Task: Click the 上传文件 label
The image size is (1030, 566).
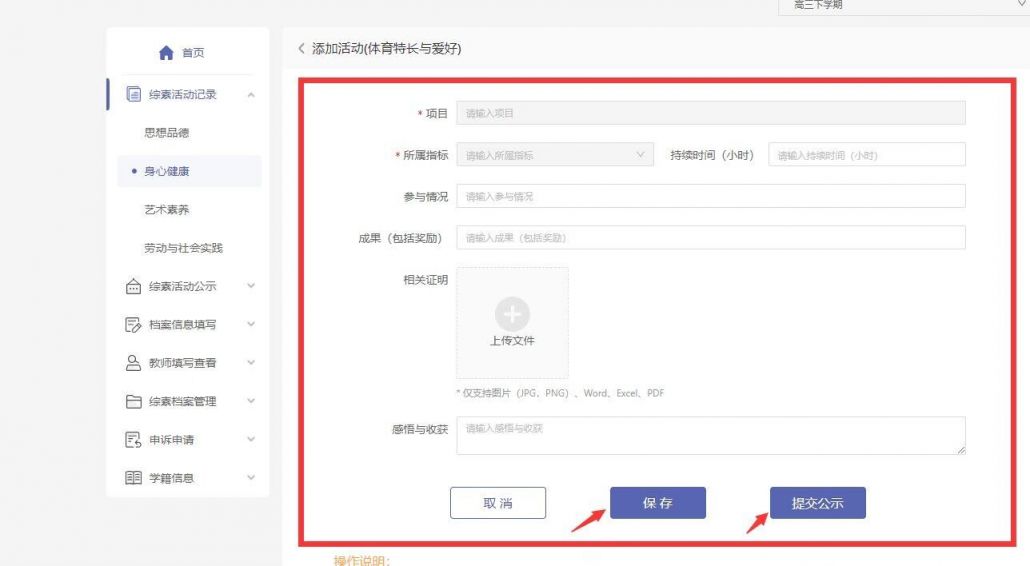Action: pyautogui.click(x=512, y=341)
